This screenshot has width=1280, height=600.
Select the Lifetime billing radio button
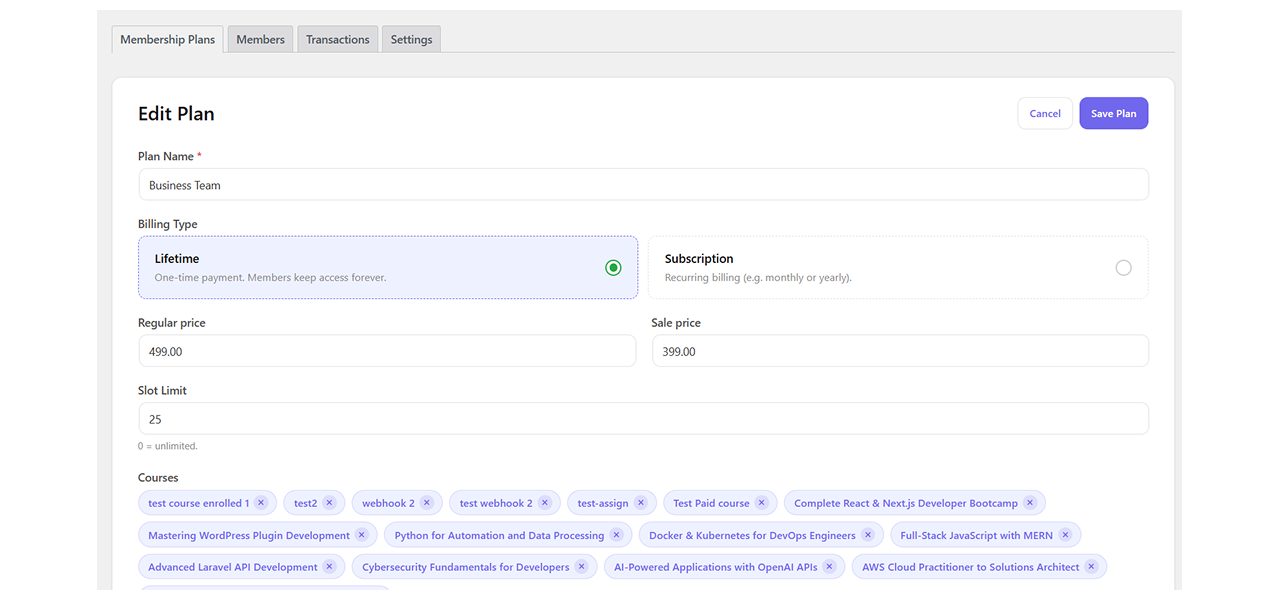613,268
